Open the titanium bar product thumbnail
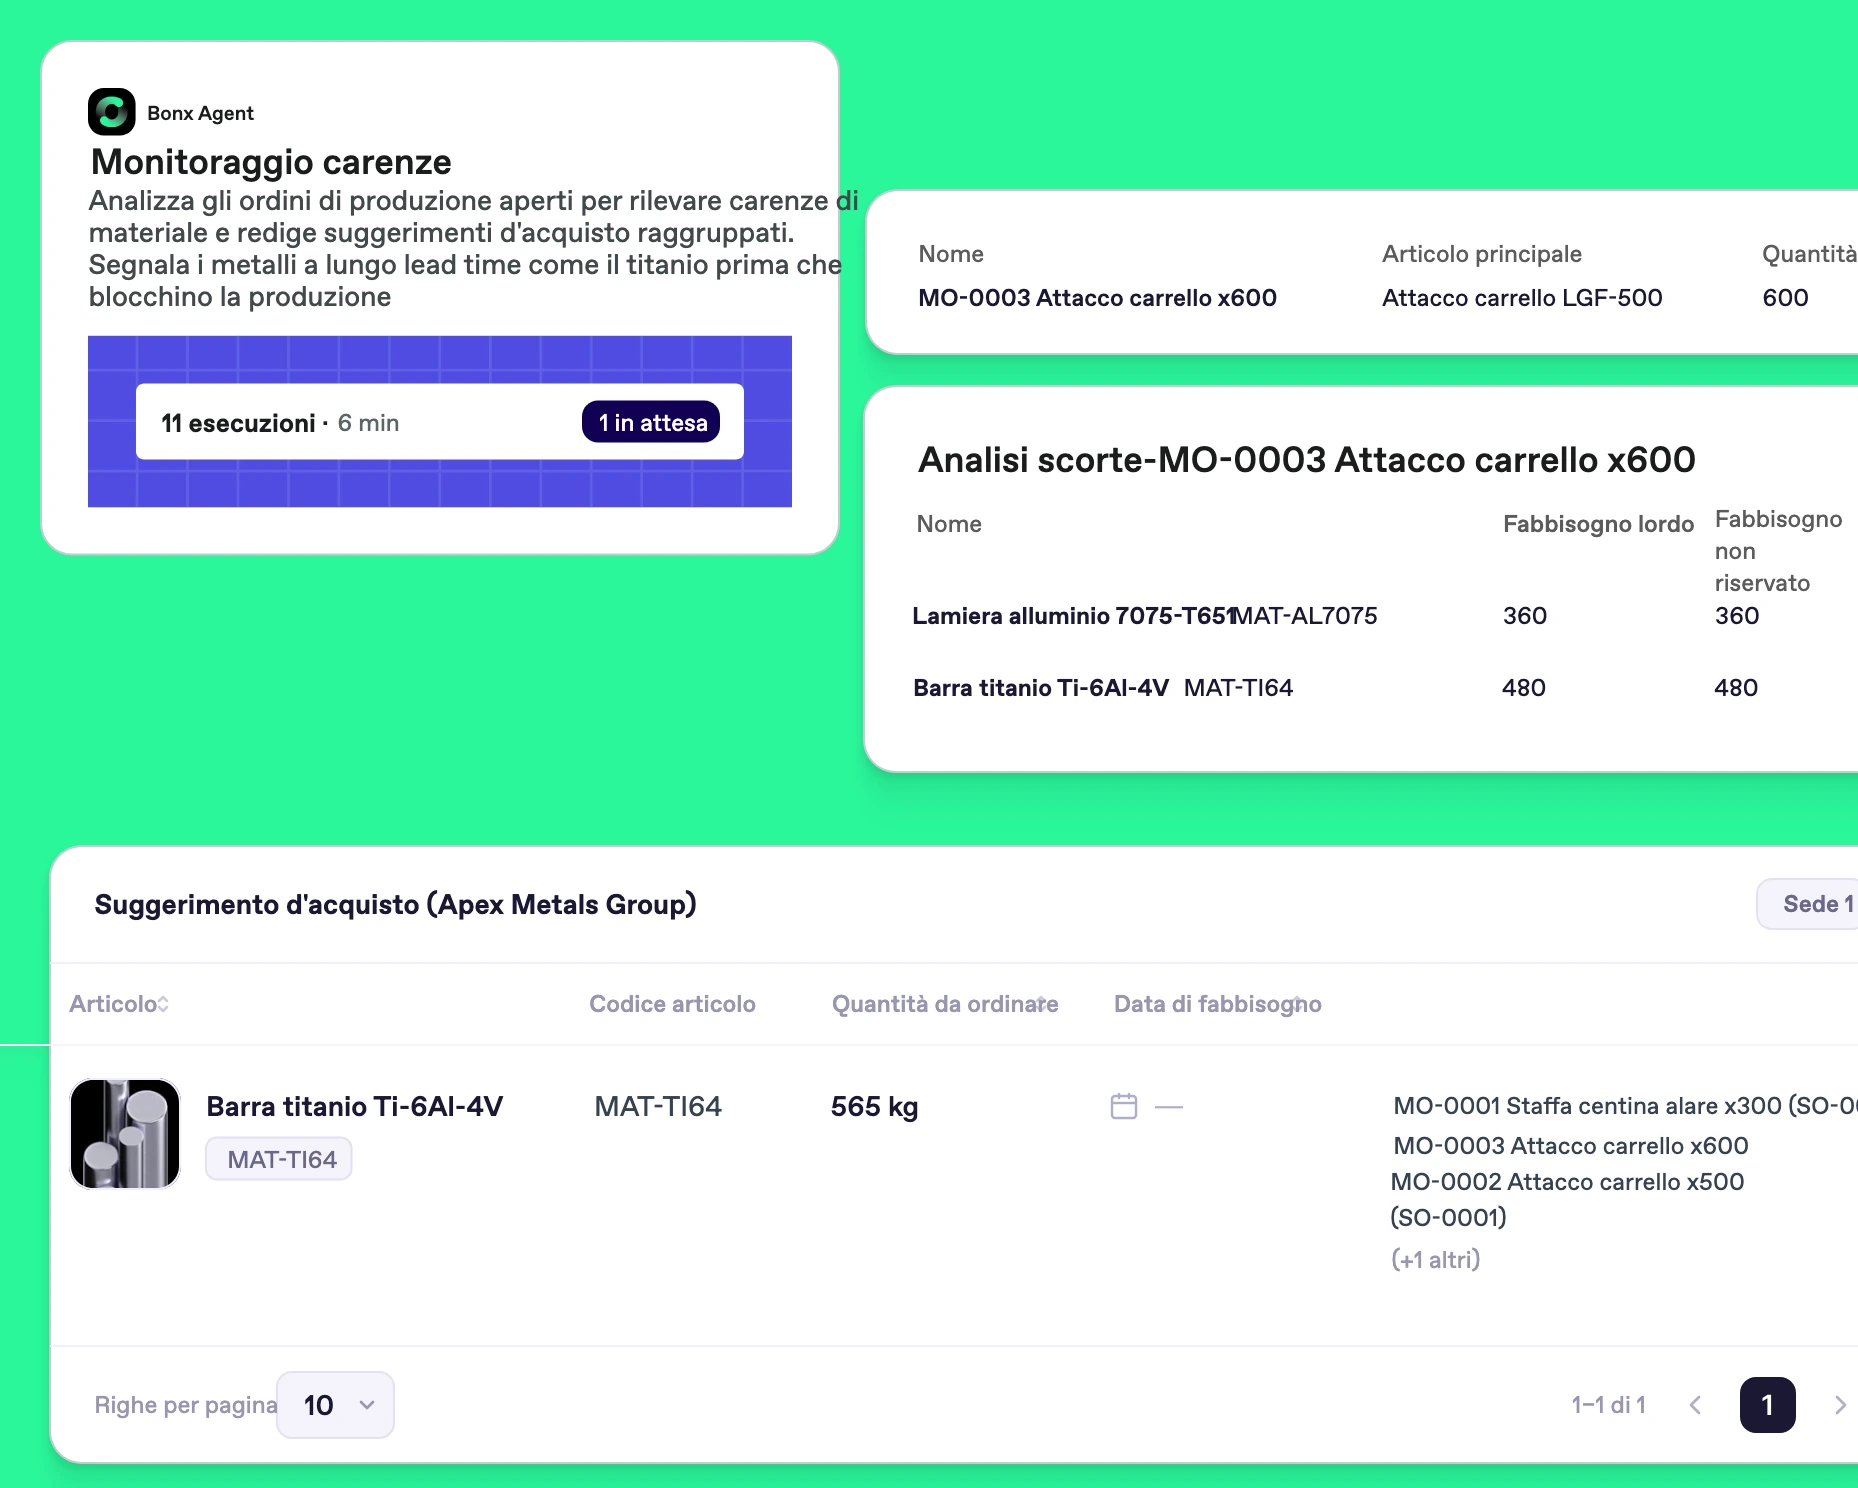The image size is (1858, 1488). [x=125, y=1133]
